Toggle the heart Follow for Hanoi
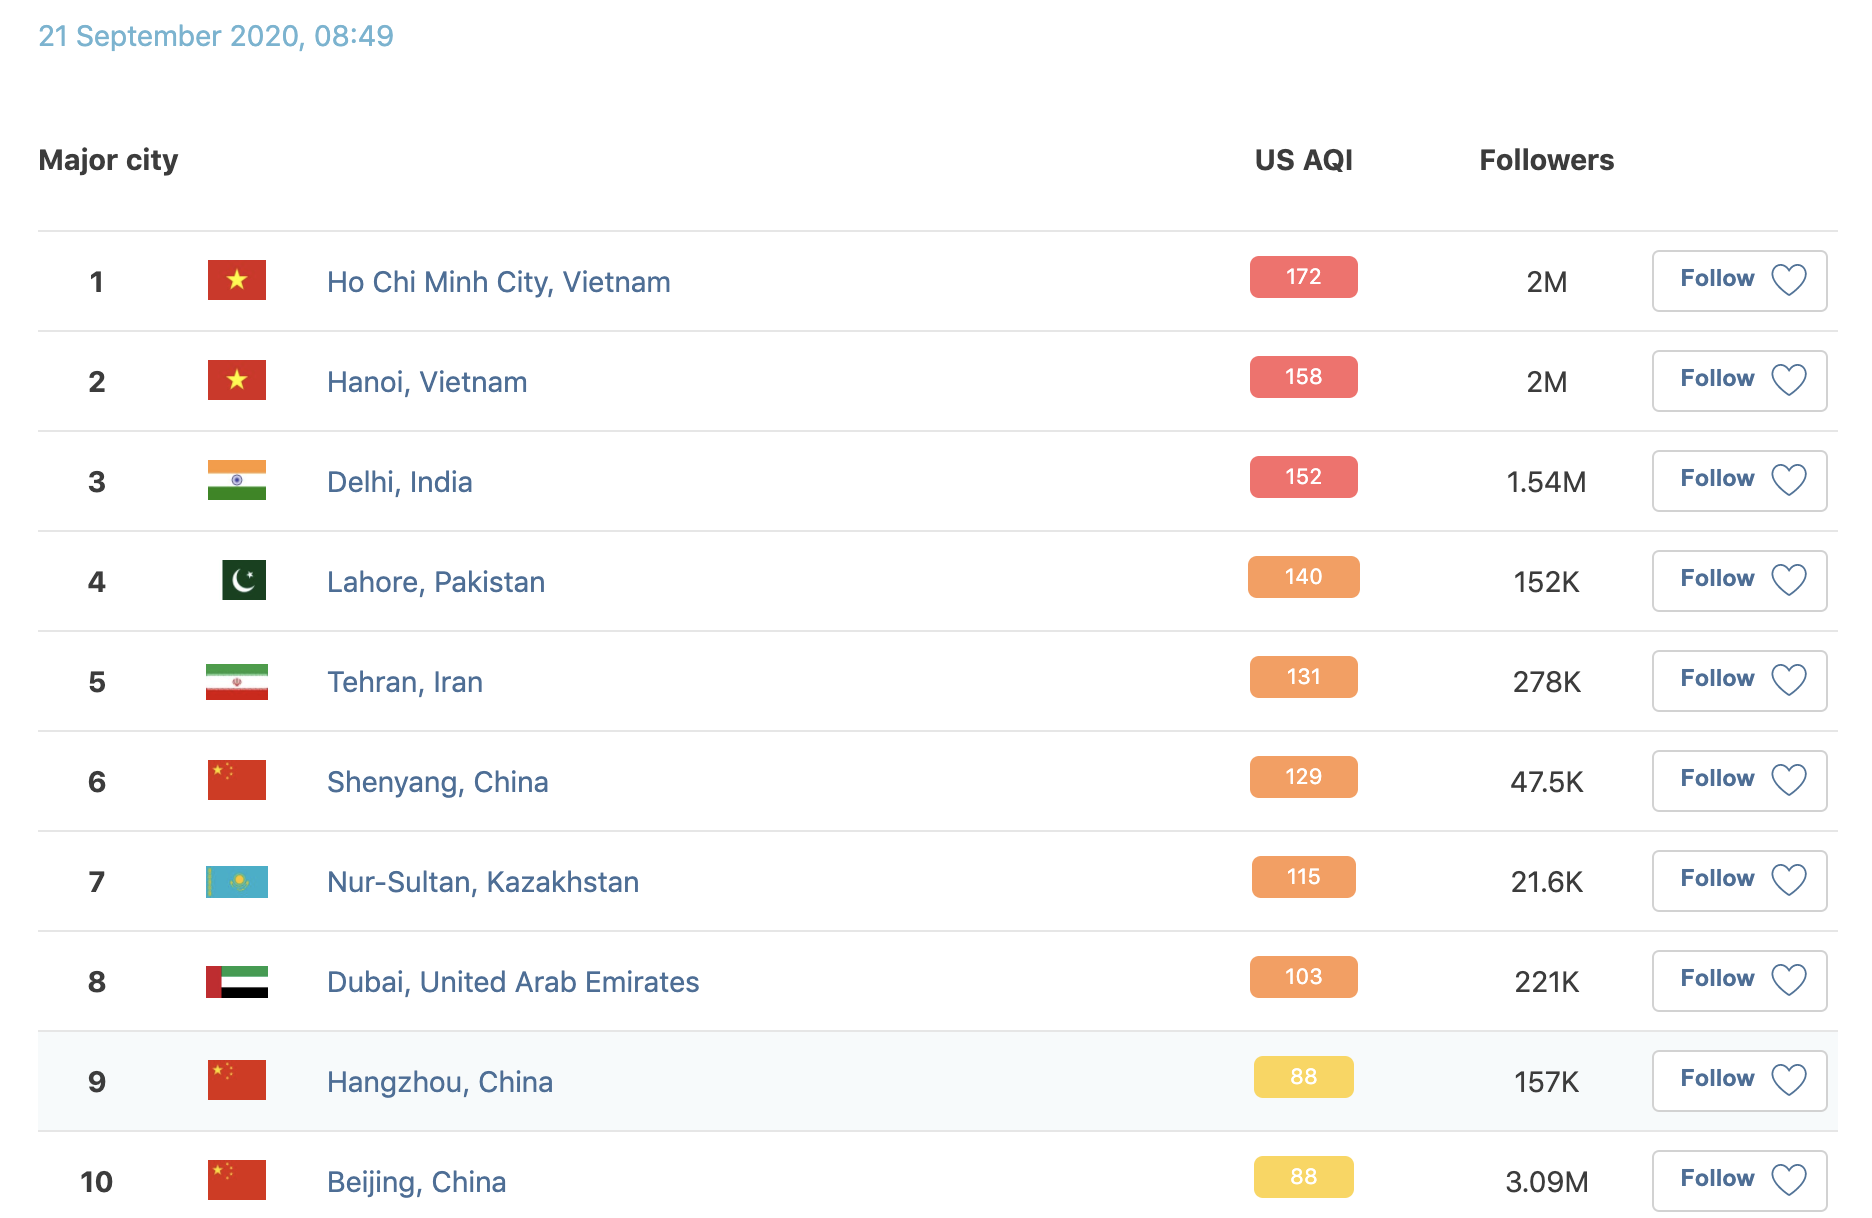This screenshot has height=1218, width=1872. coord(1789,380)
